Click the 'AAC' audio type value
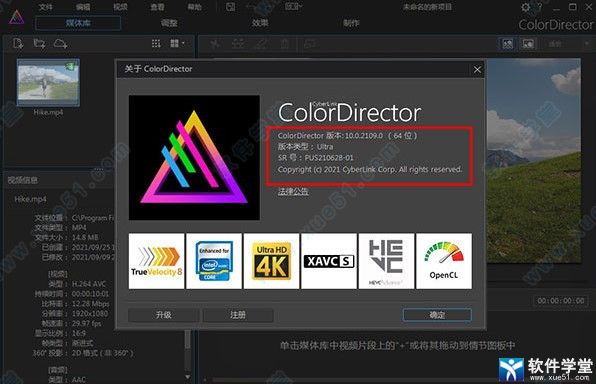The height and width of the screenshot is (384, 596). pos(79,379)
